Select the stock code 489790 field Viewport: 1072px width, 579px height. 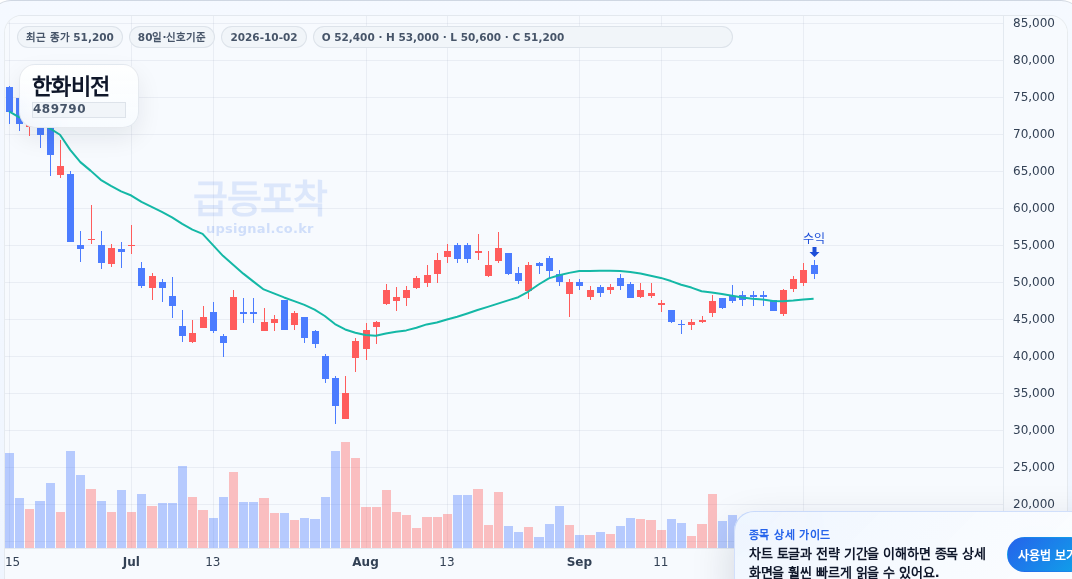[79, 109]
